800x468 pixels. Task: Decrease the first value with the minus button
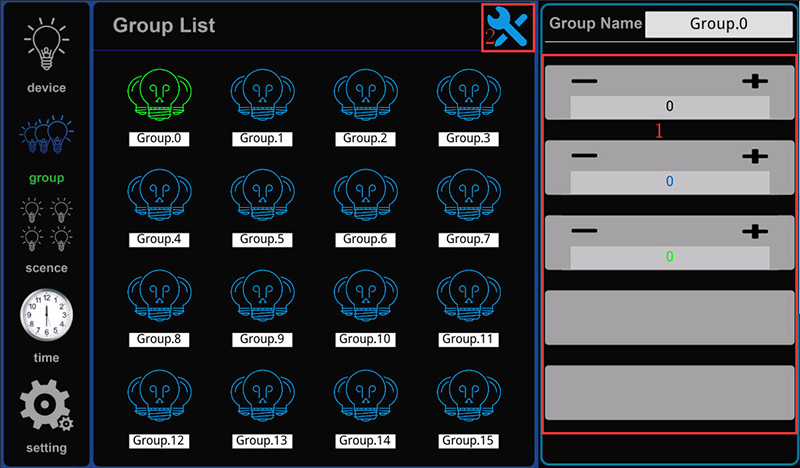[584, 81]
